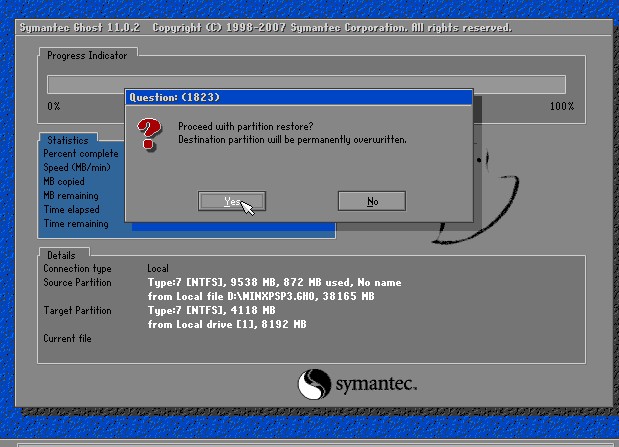The height and width of the screenshot is (447, 619).
Task: Click the Question: (1823) title bar
Action: tap(298, 97)
